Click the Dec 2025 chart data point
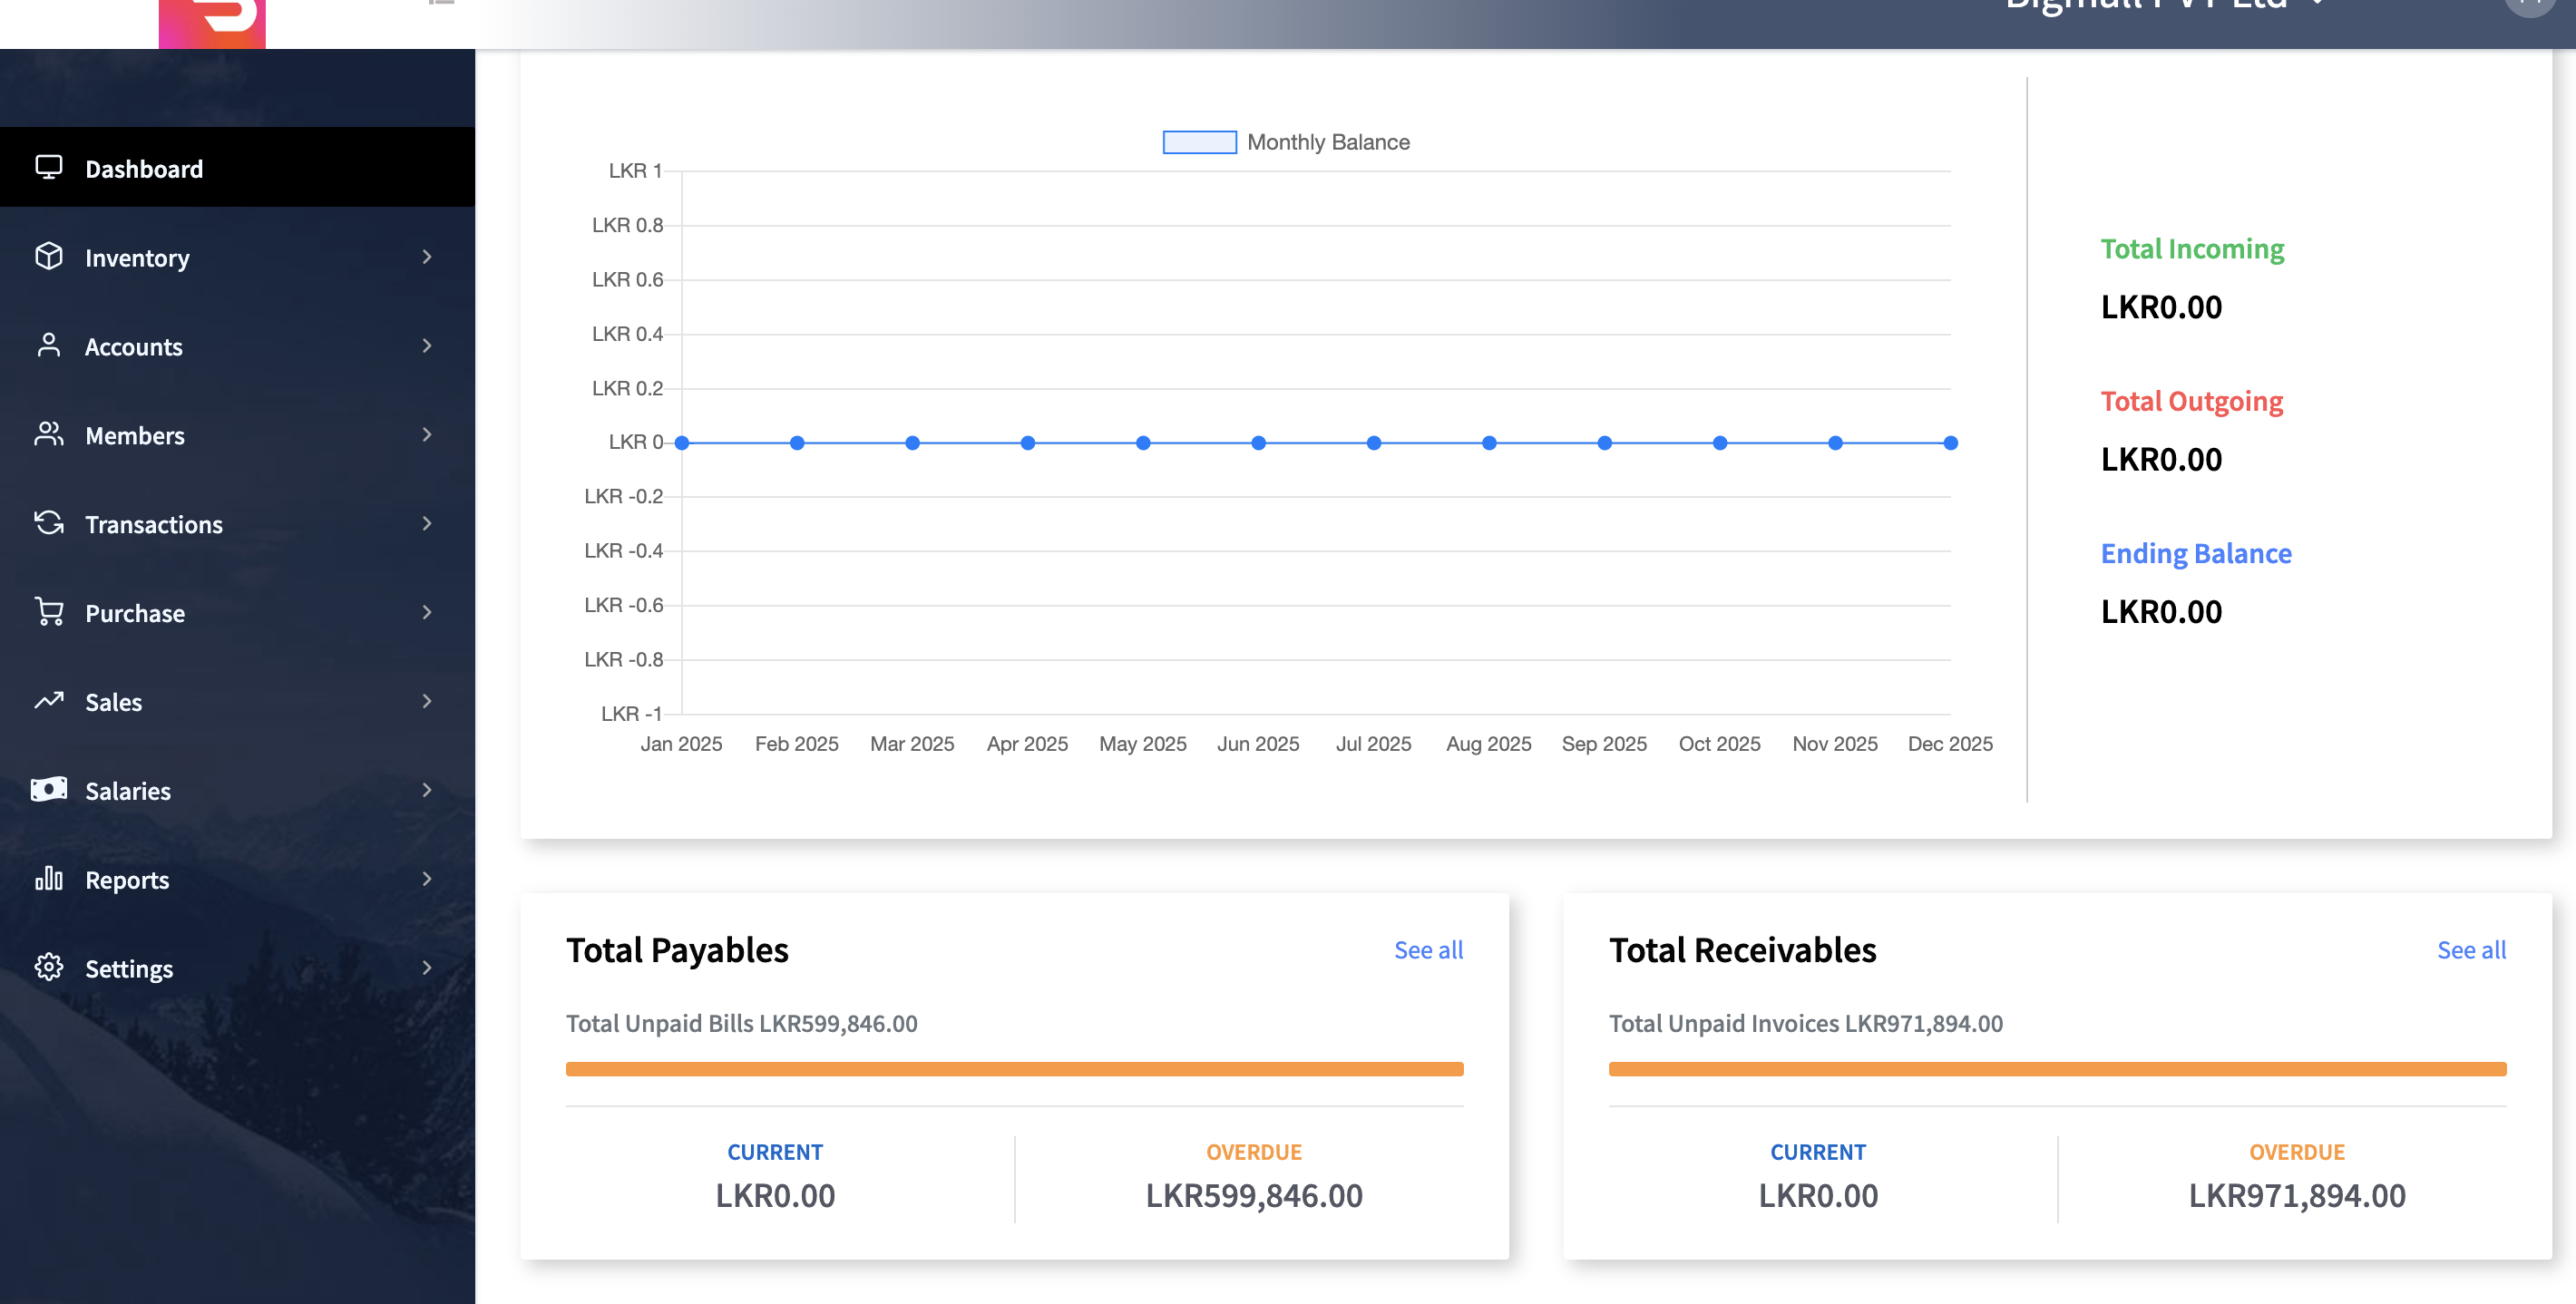The width and height of the screenshot is (2576, 1304). pyautogui.click(x=1950, y=443)
